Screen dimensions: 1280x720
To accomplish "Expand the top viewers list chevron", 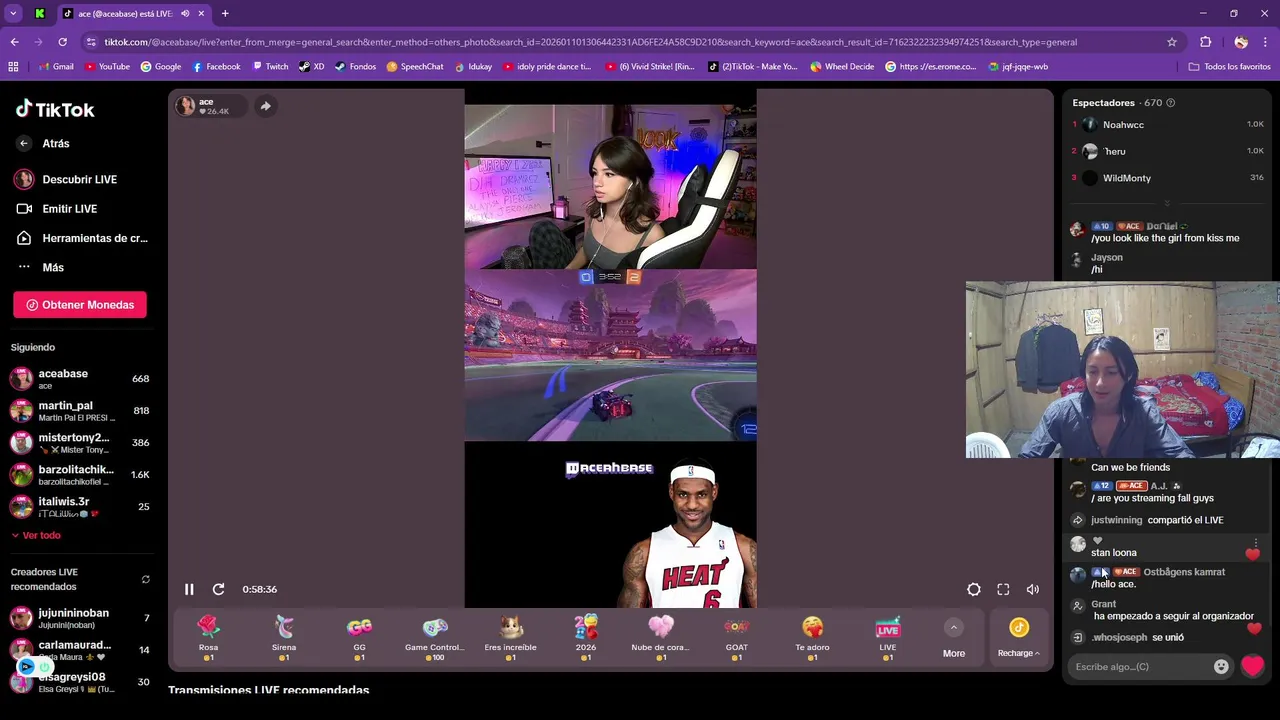I will [1167, 203].
